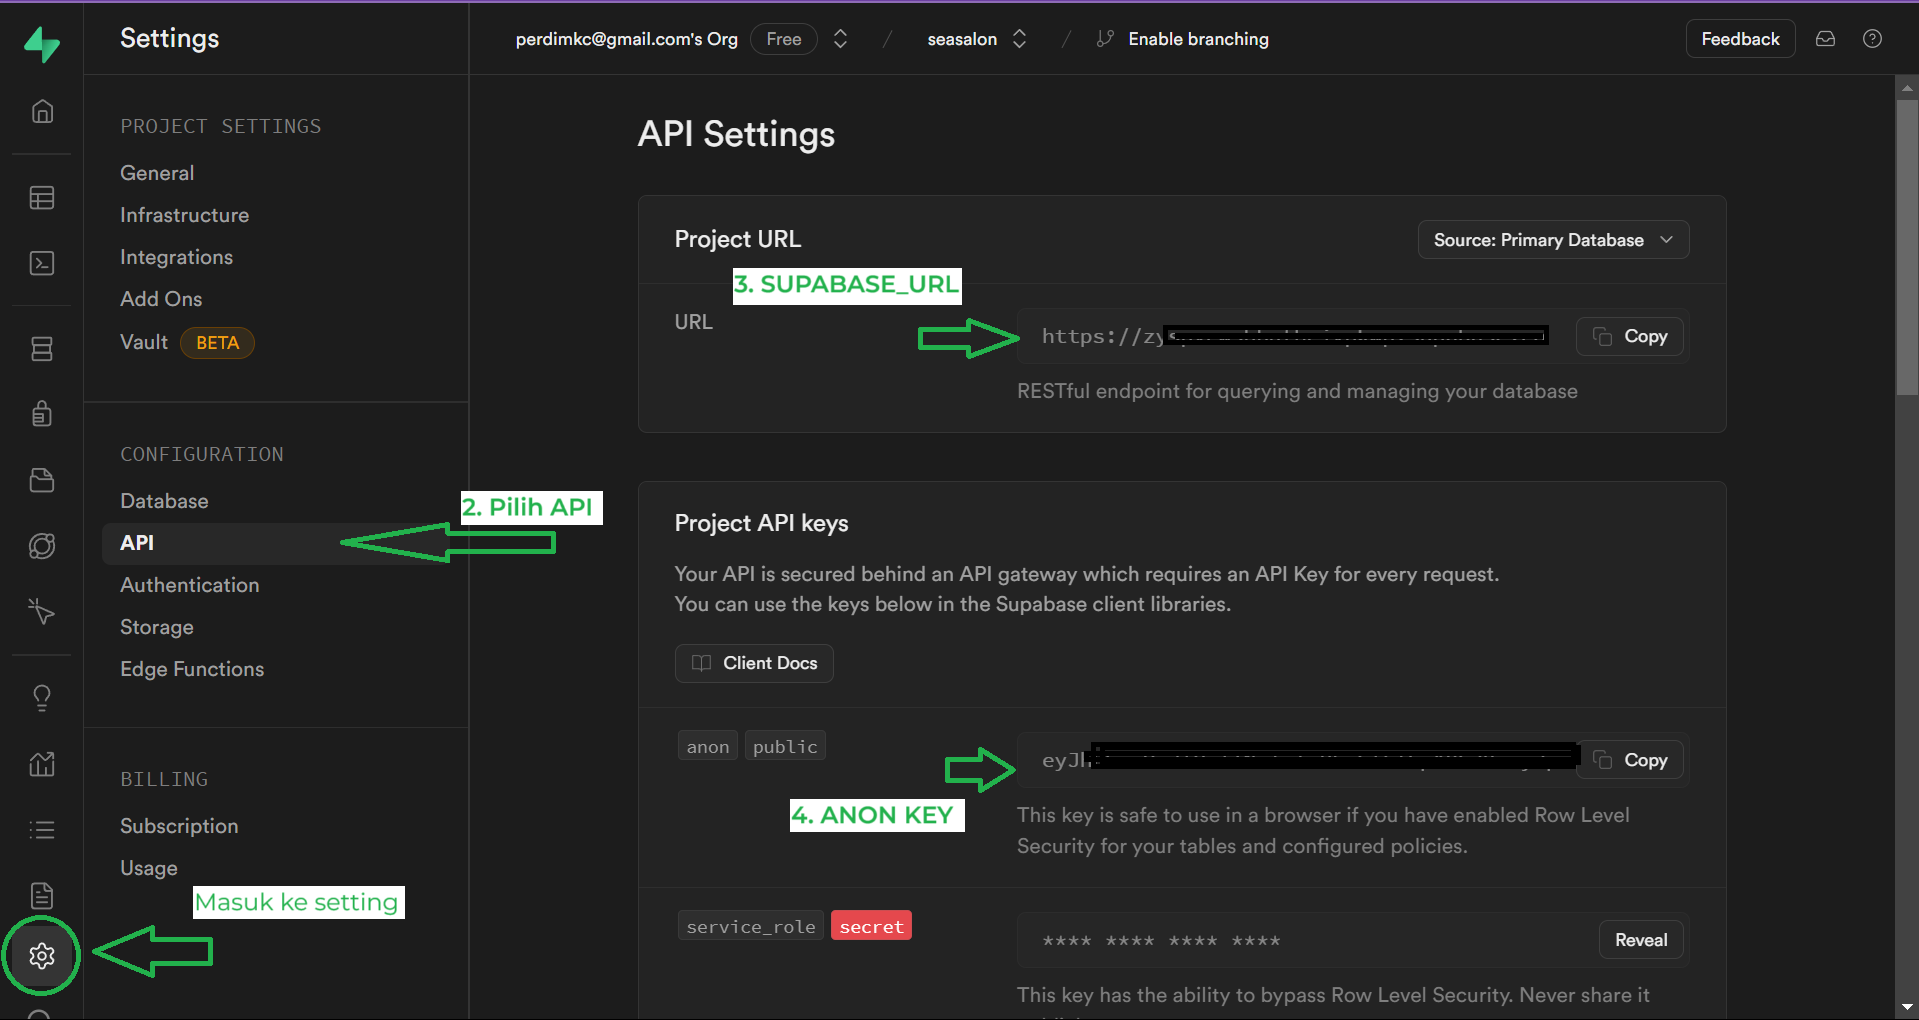The width and height of the screenshot is (1919, 1020).
Task: Expand the seasalon project switcher
Action: pyautogui.click(x=1019, y=39)
